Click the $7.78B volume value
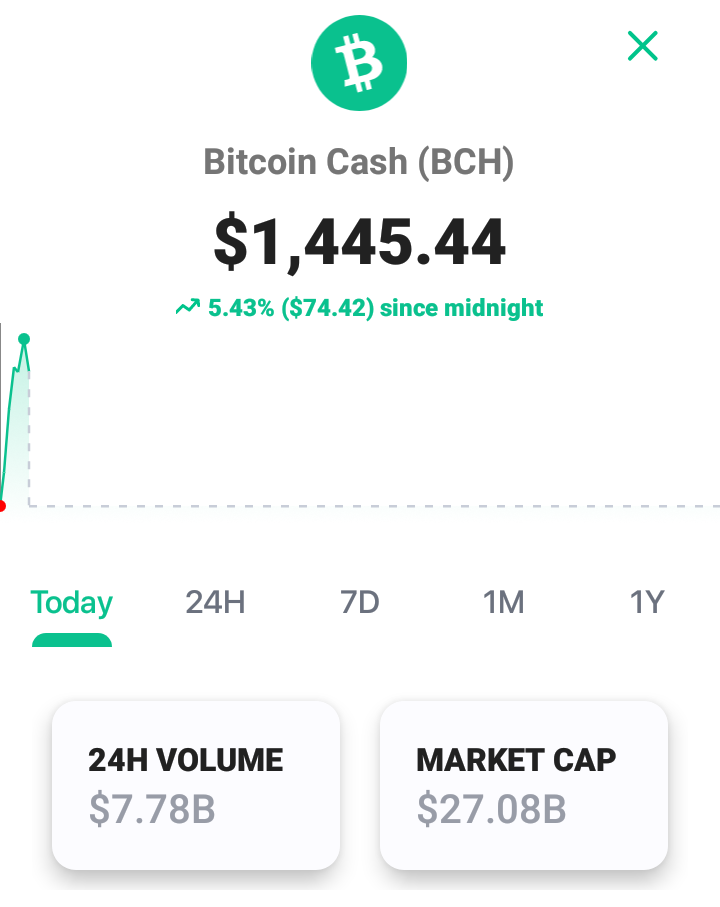720x907 pixels. point(152,809)
